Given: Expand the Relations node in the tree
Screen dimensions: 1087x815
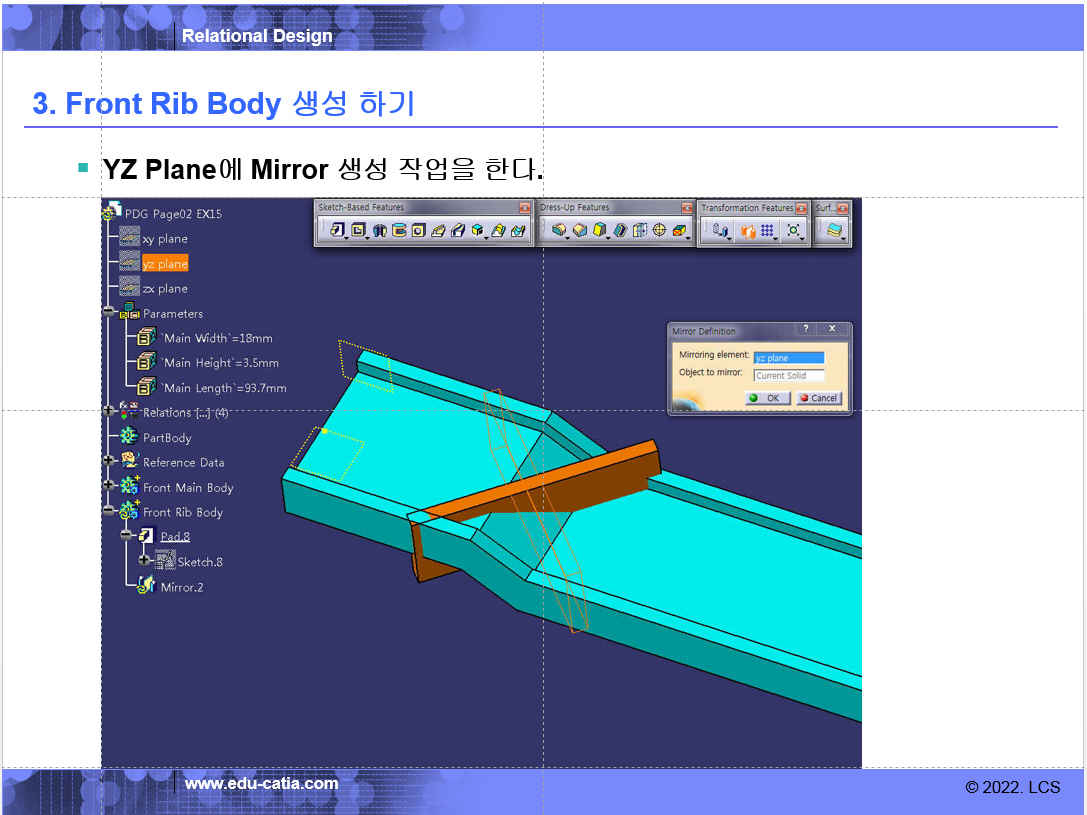Looking at the screenshot, I should click(108, 412).
